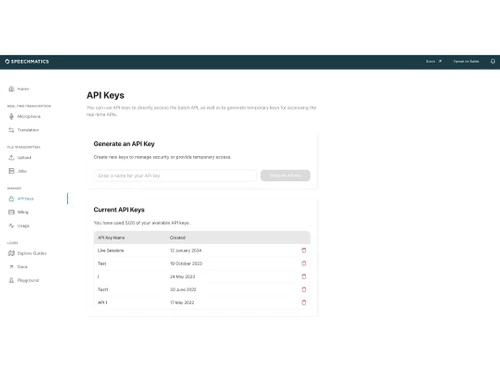Click the Generate API Key button
The image size is (500, 375).
coord(285,176)
